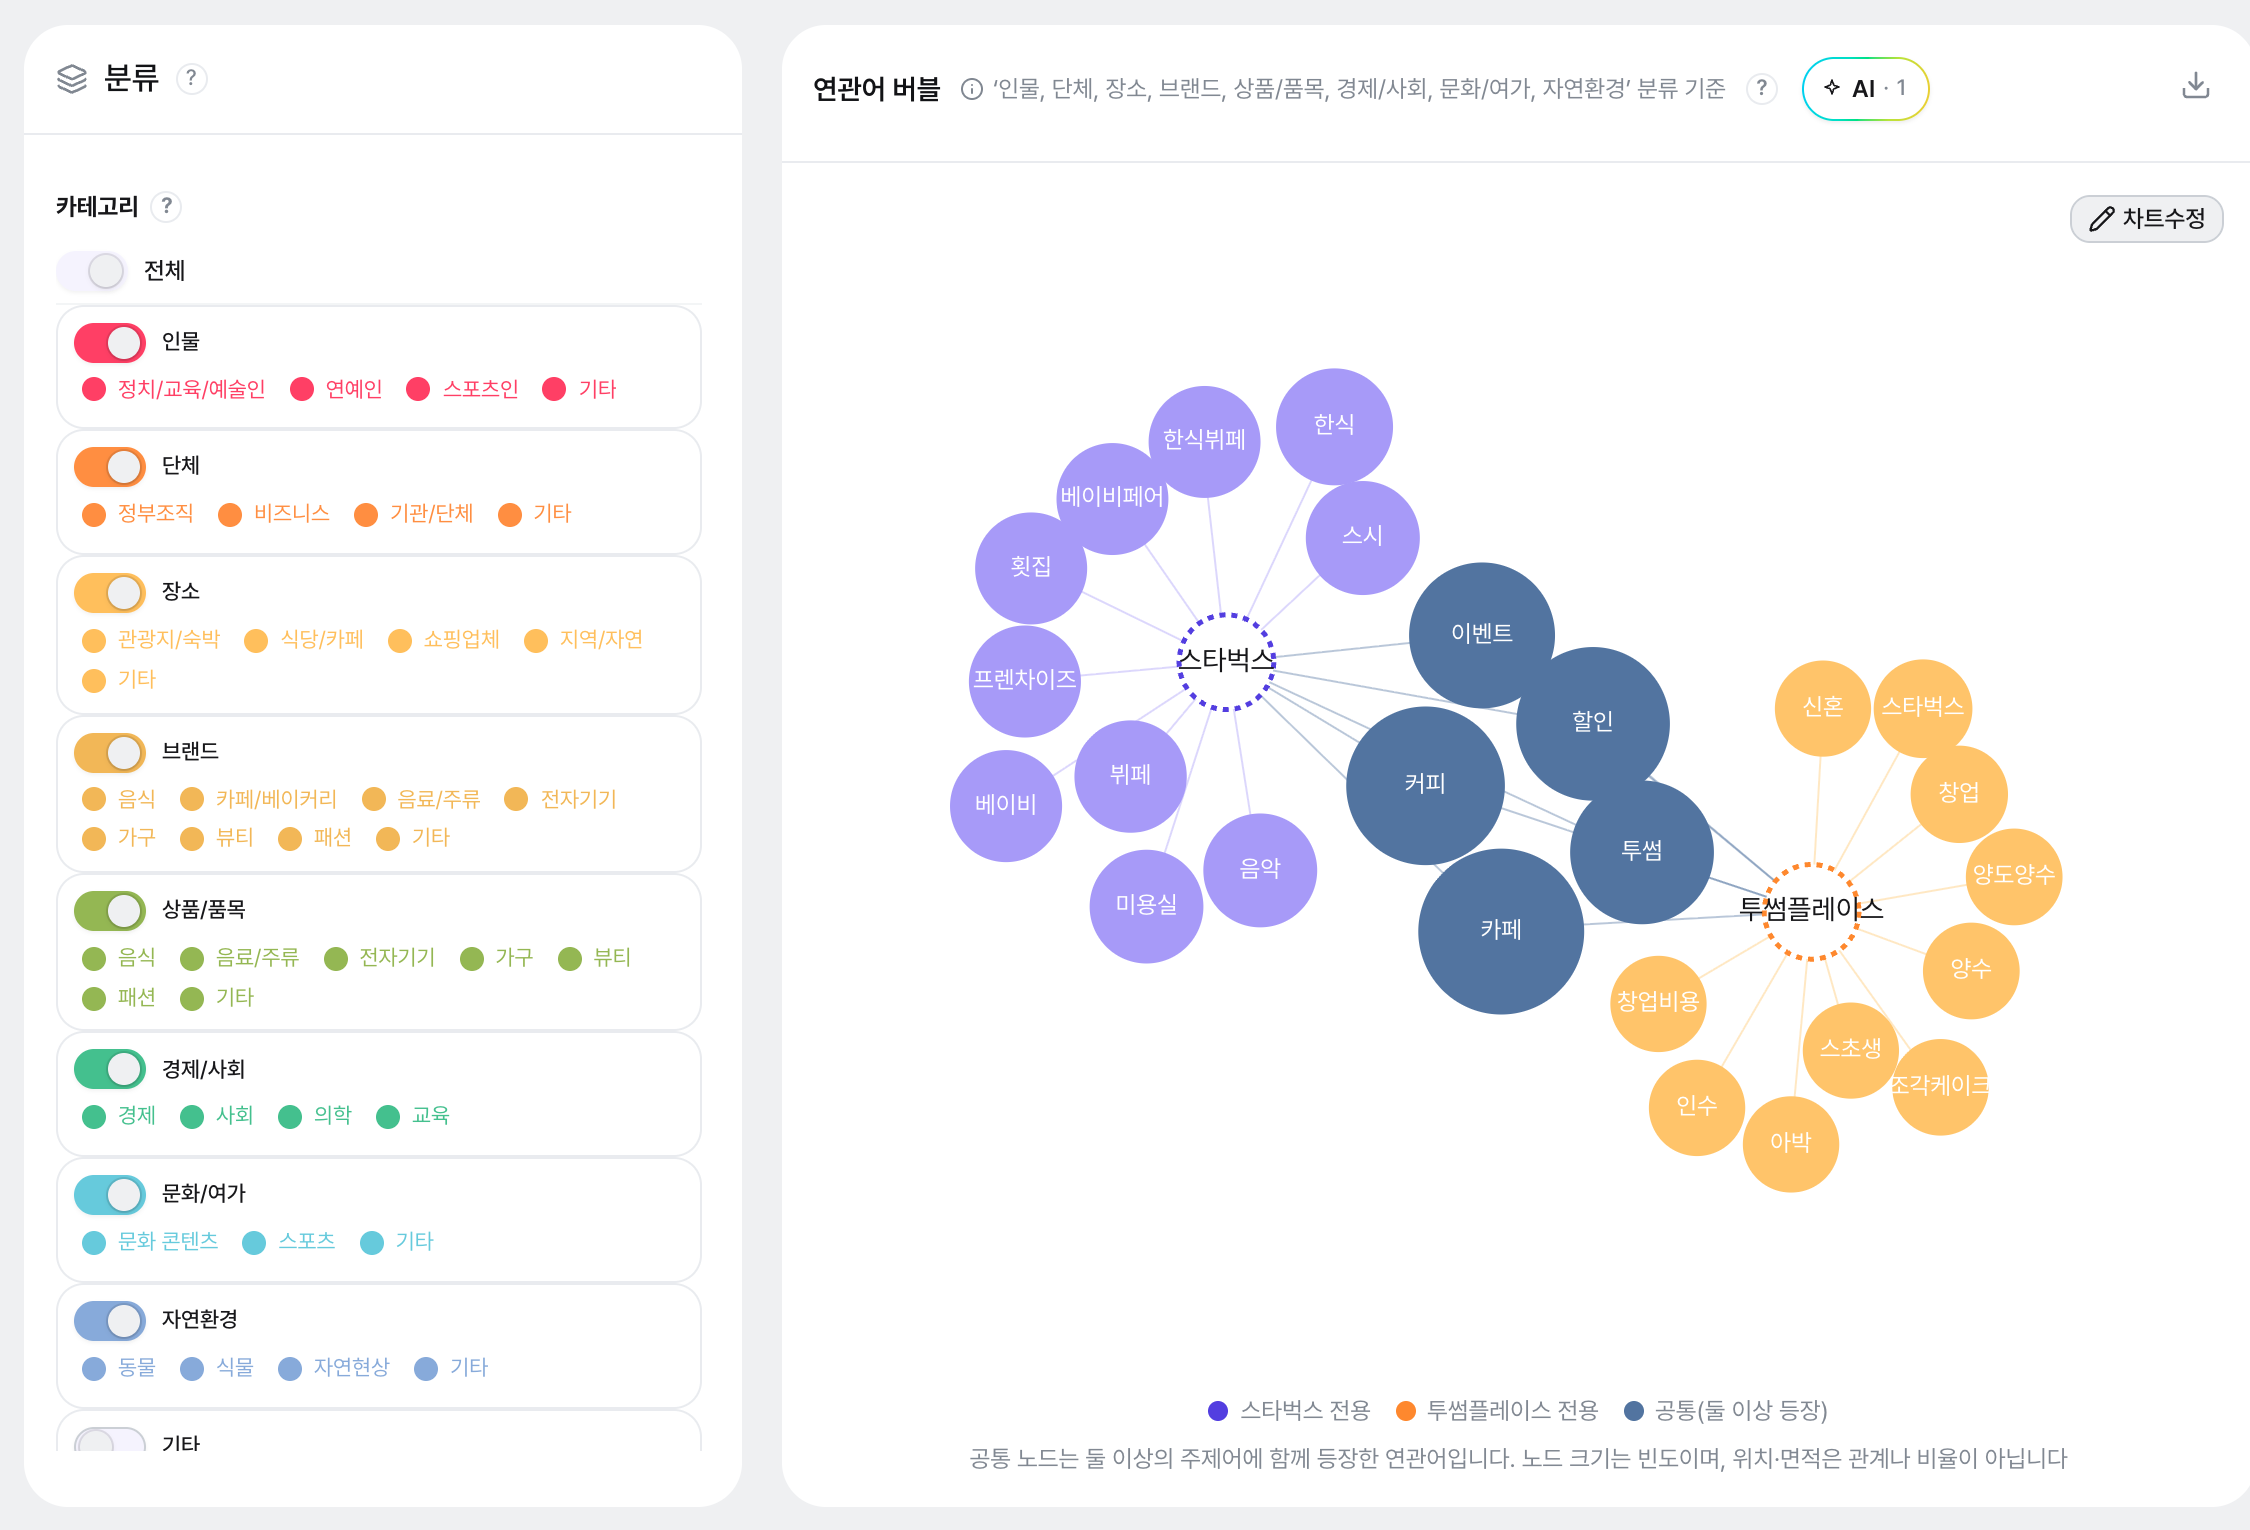The height and width of the screenshot is (1530, 2250).
Task: Select the 연예인 subcategory under 인물
Action: tap(337, 389)
